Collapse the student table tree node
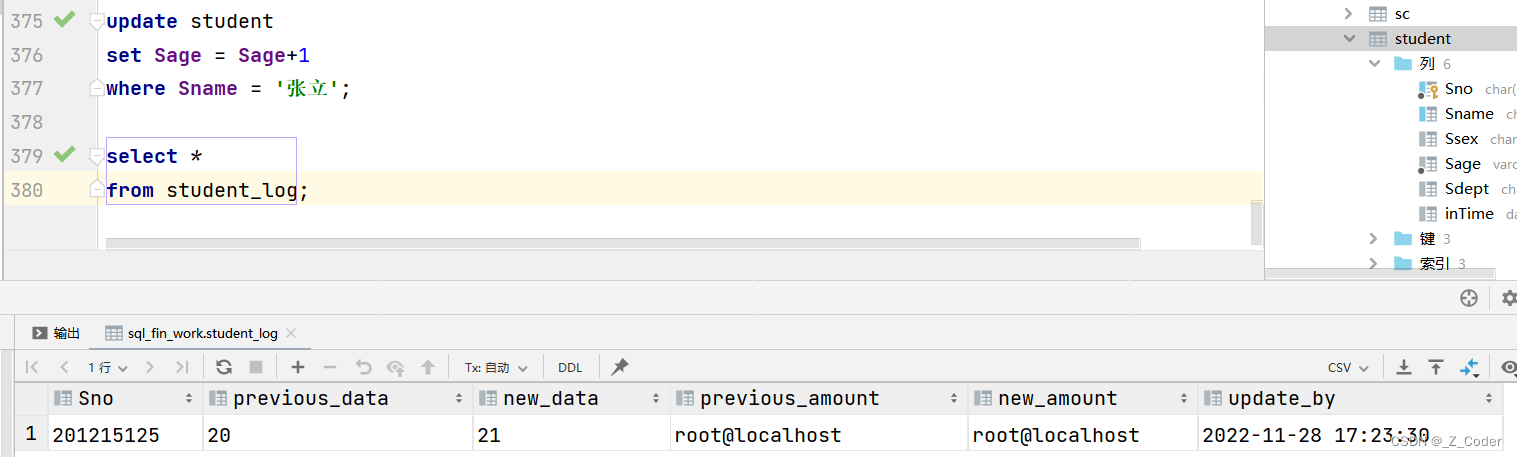1517x457 pixels. click(1349, 39)
